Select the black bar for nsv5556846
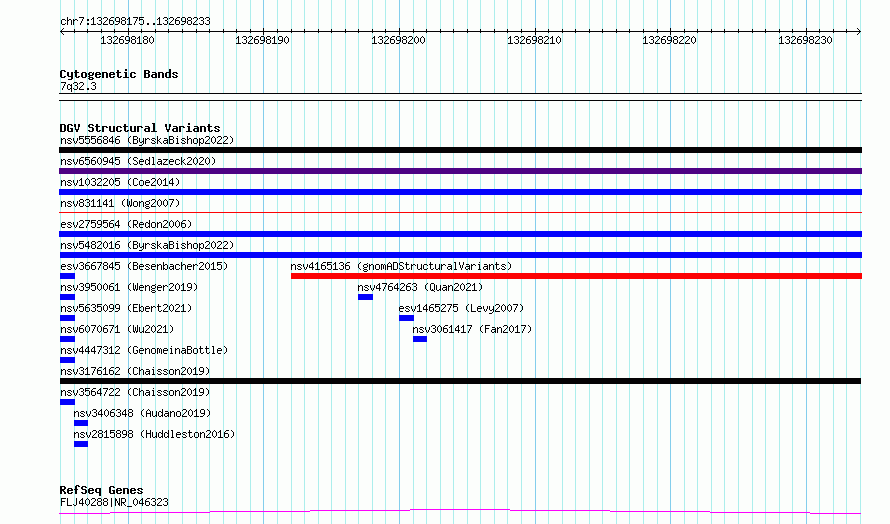Screen dimensions: 890x524 click(x=460, y=150)
